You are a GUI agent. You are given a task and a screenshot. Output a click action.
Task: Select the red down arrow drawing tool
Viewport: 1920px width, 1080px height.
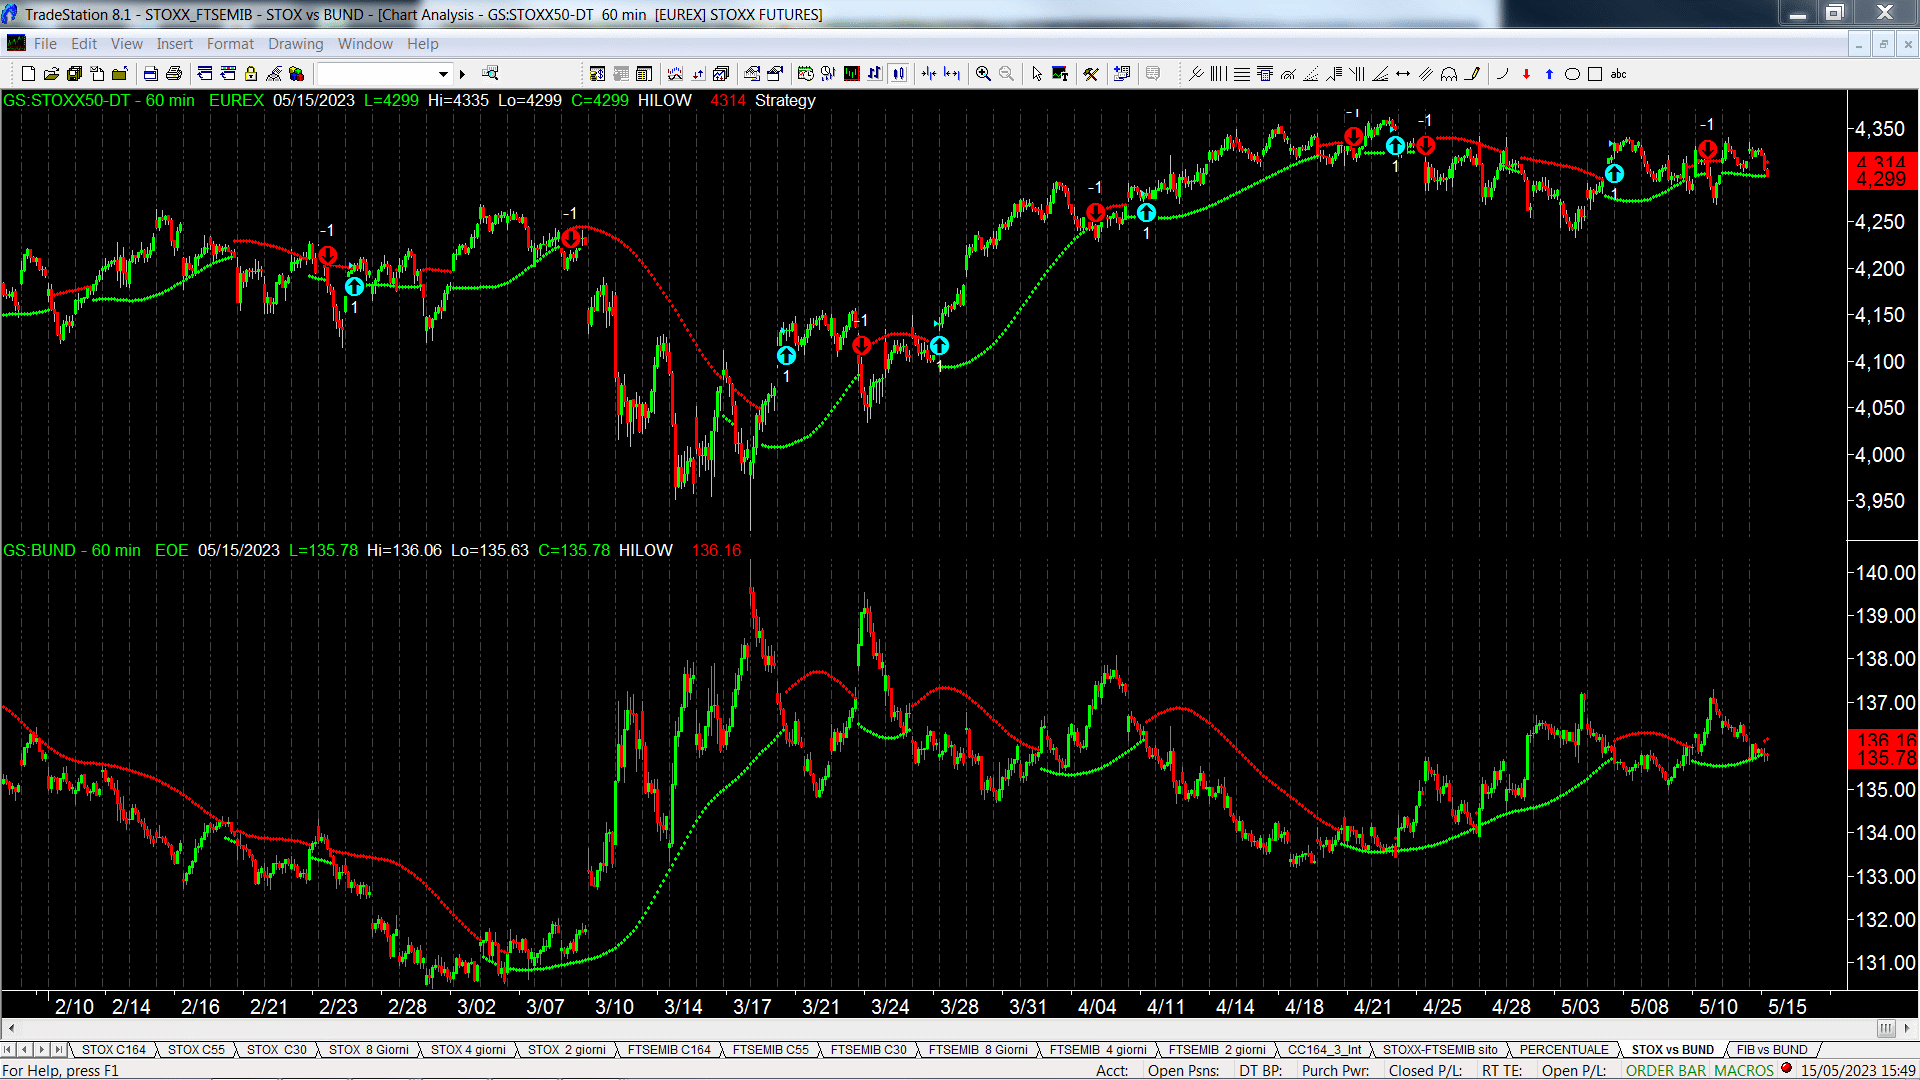1526,74
